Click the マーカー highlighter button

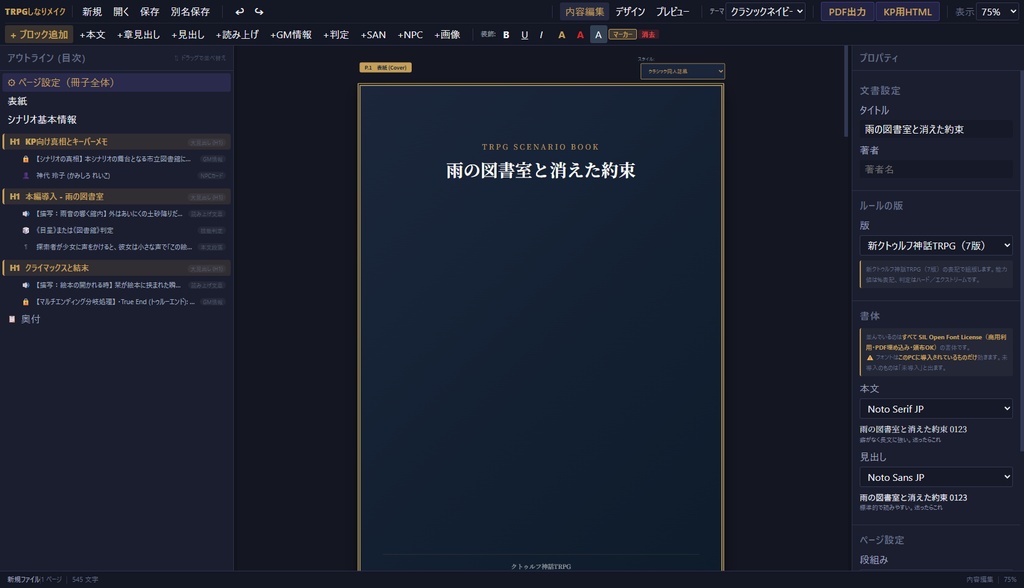click(622, 35)
